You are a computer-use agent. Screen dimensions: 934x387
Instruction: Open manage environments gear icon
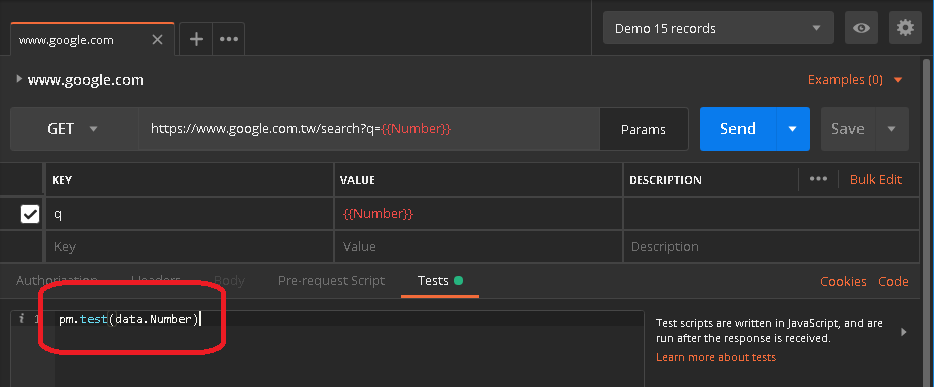(905, 28)
